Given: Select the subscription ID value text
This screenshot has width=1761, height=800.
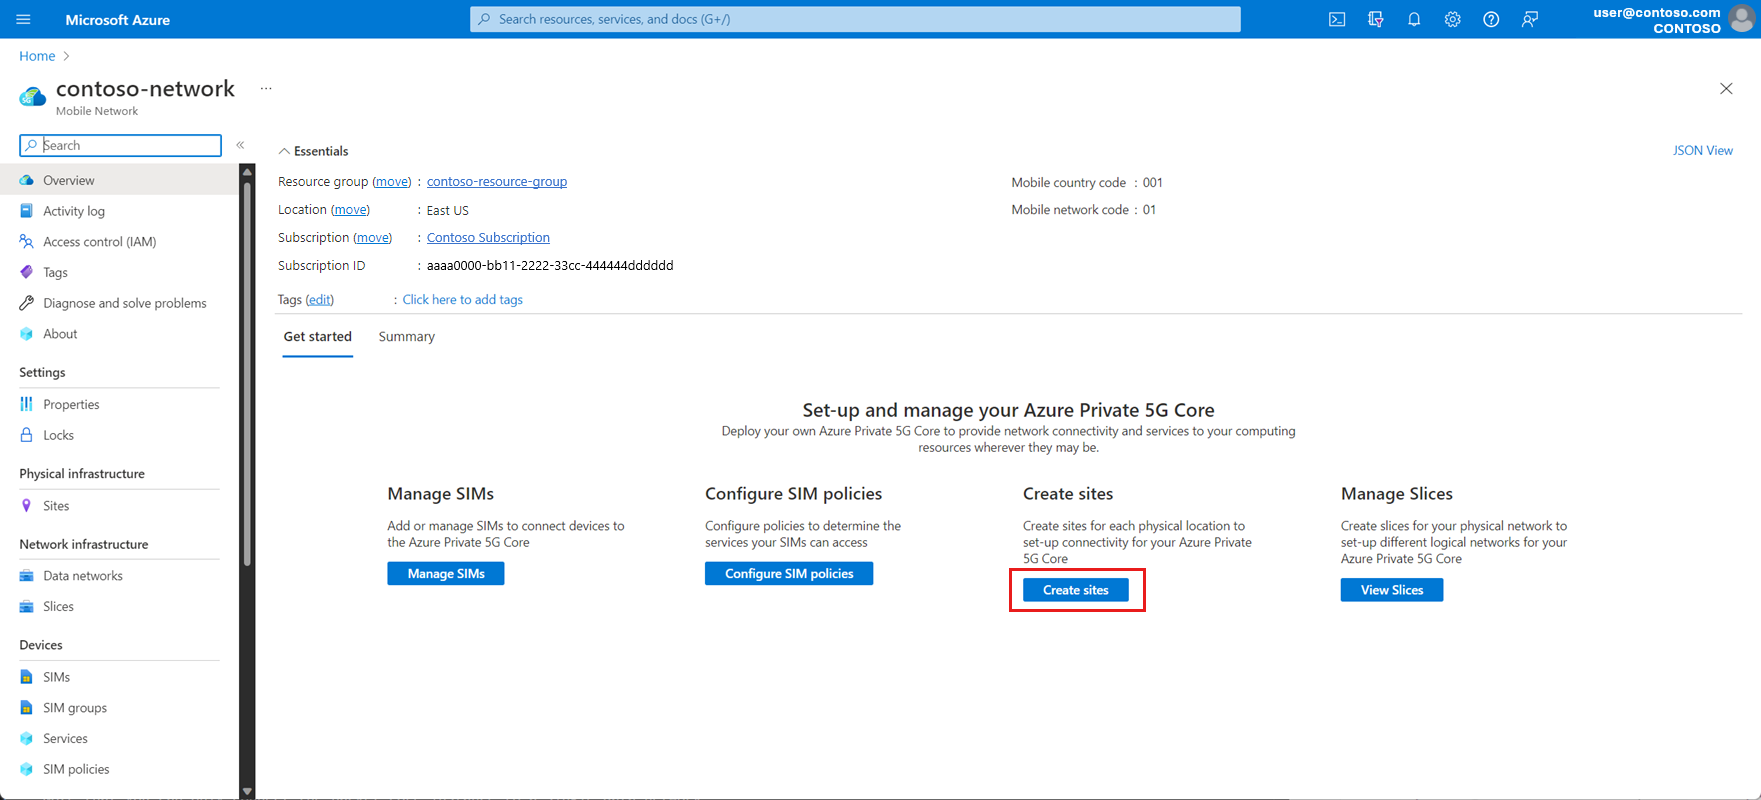Looking at the screenshot, I should (550, 266).
